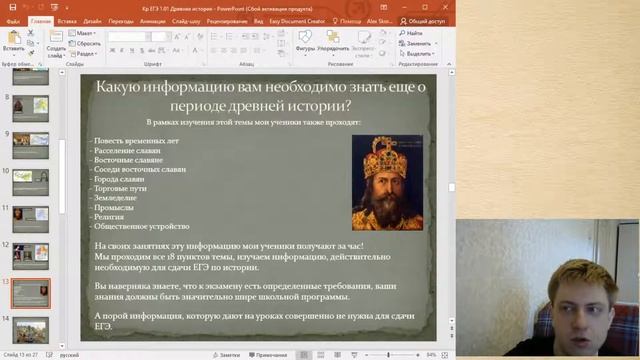The image size is (640, 360).
Task: Expand the Макет layout dropdown
Action: pyautogui.click(x=83, y=33)
